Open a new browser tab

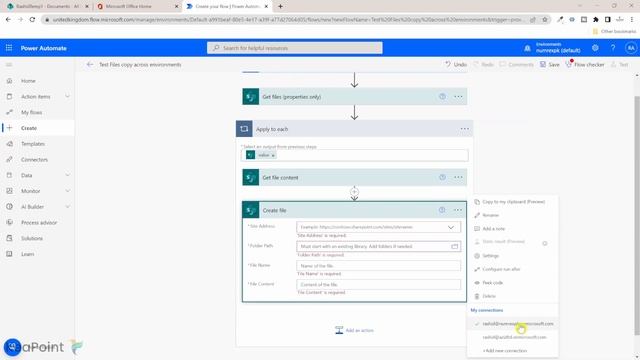280,6
